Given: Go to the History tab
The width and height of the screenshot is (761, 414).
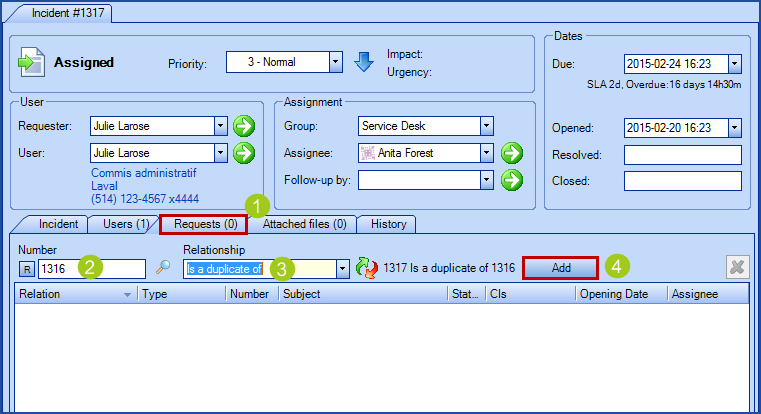Looking at the screenshot, I should (x=388, y=224).
